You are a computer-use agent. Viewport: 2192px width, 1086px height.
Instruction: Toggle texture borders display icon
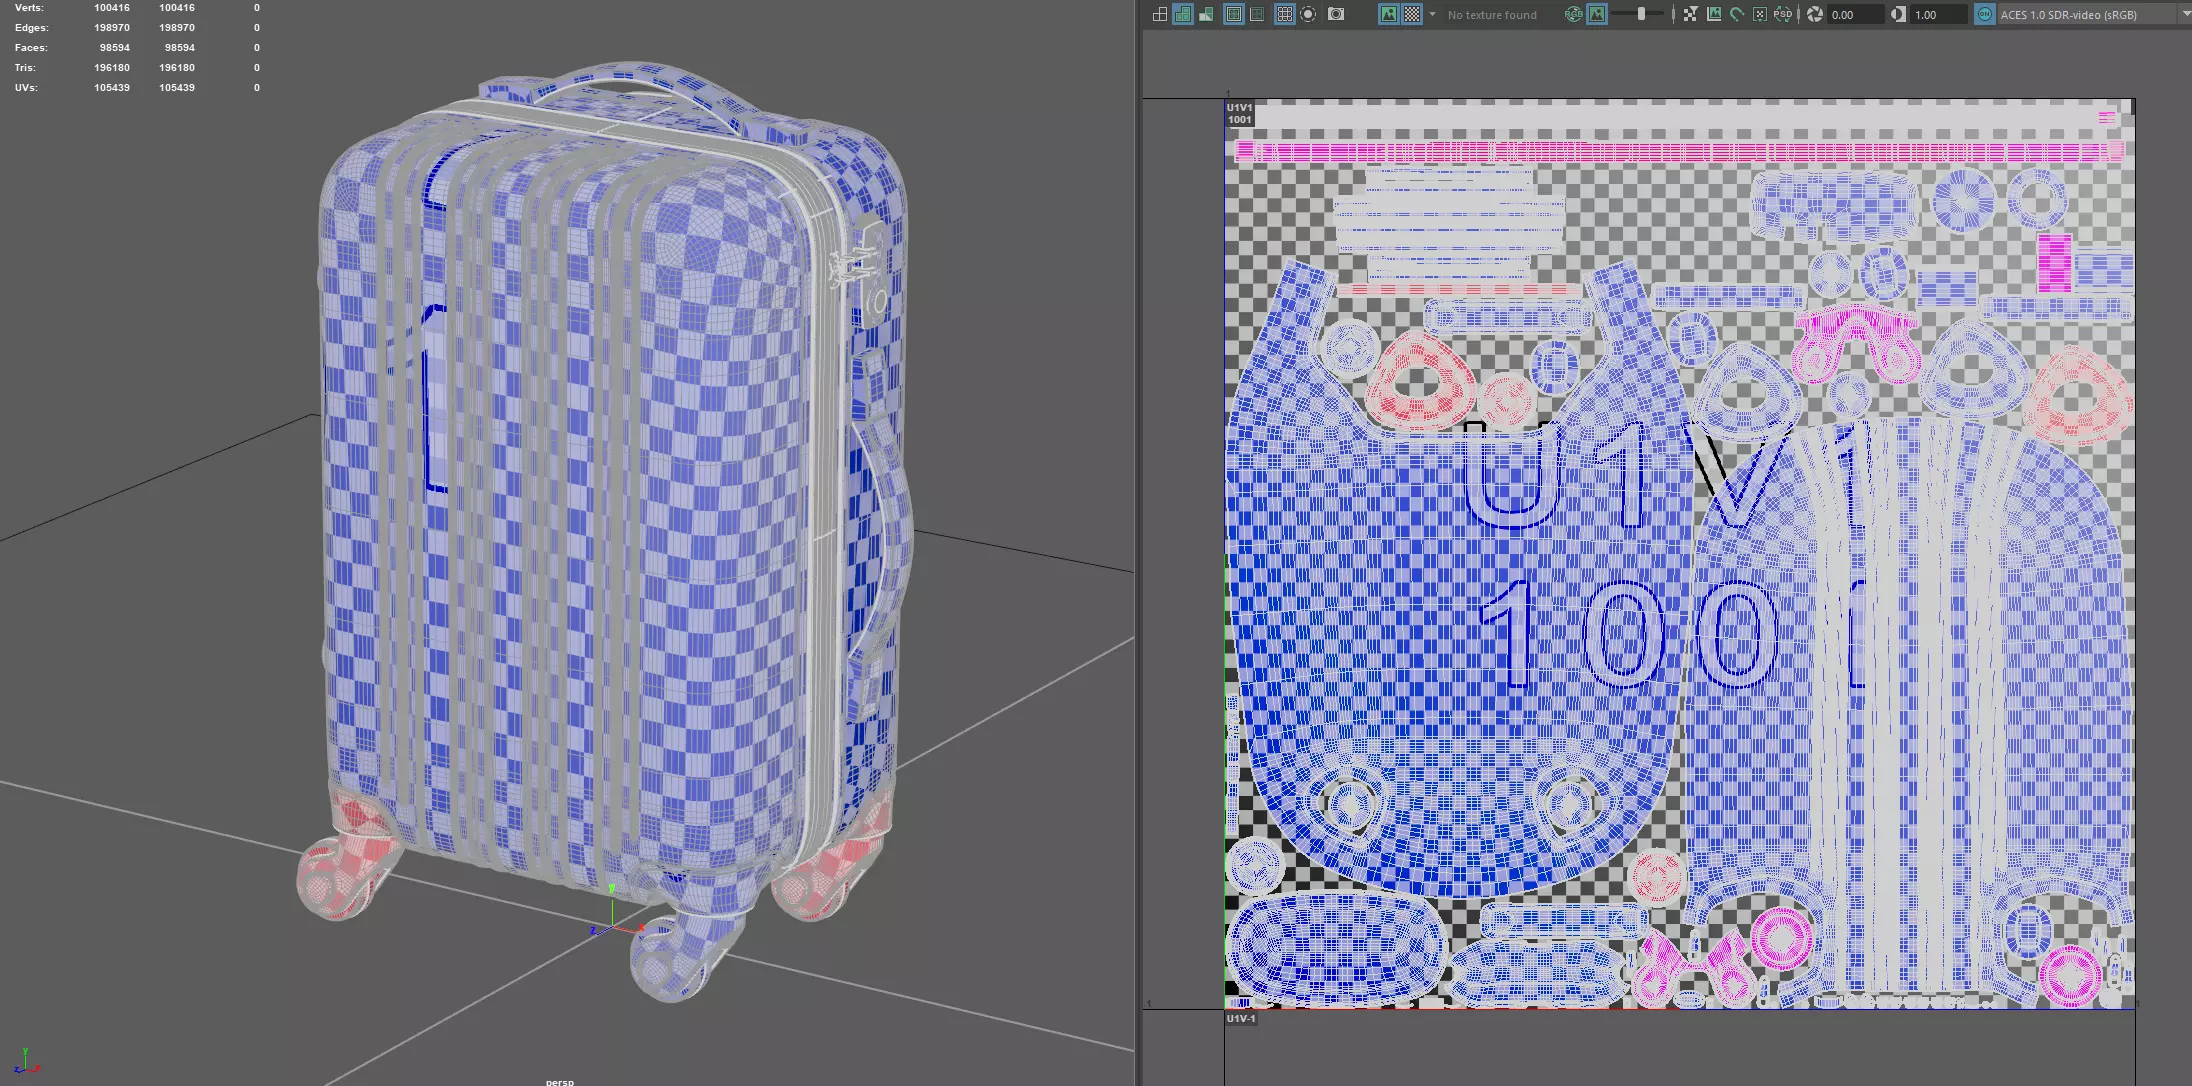click(1234, 14)
